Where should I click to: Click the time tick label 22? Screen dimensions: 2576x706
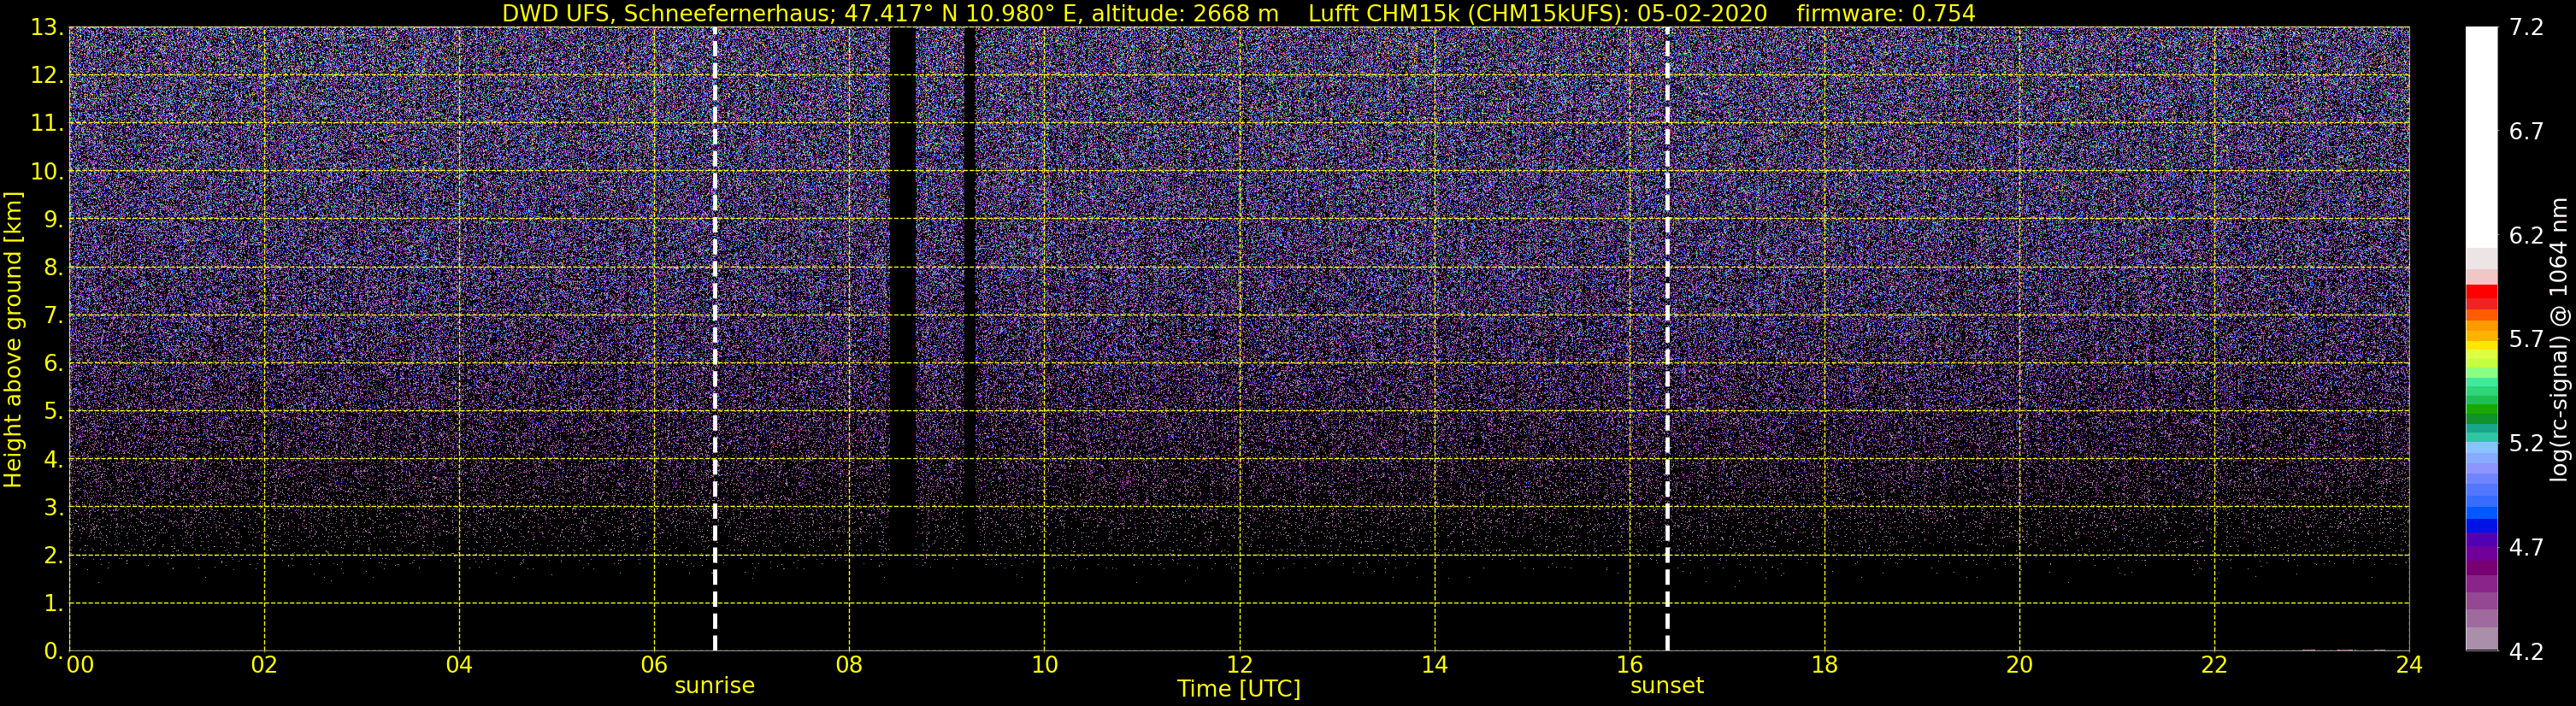(x=2214, y=665)
